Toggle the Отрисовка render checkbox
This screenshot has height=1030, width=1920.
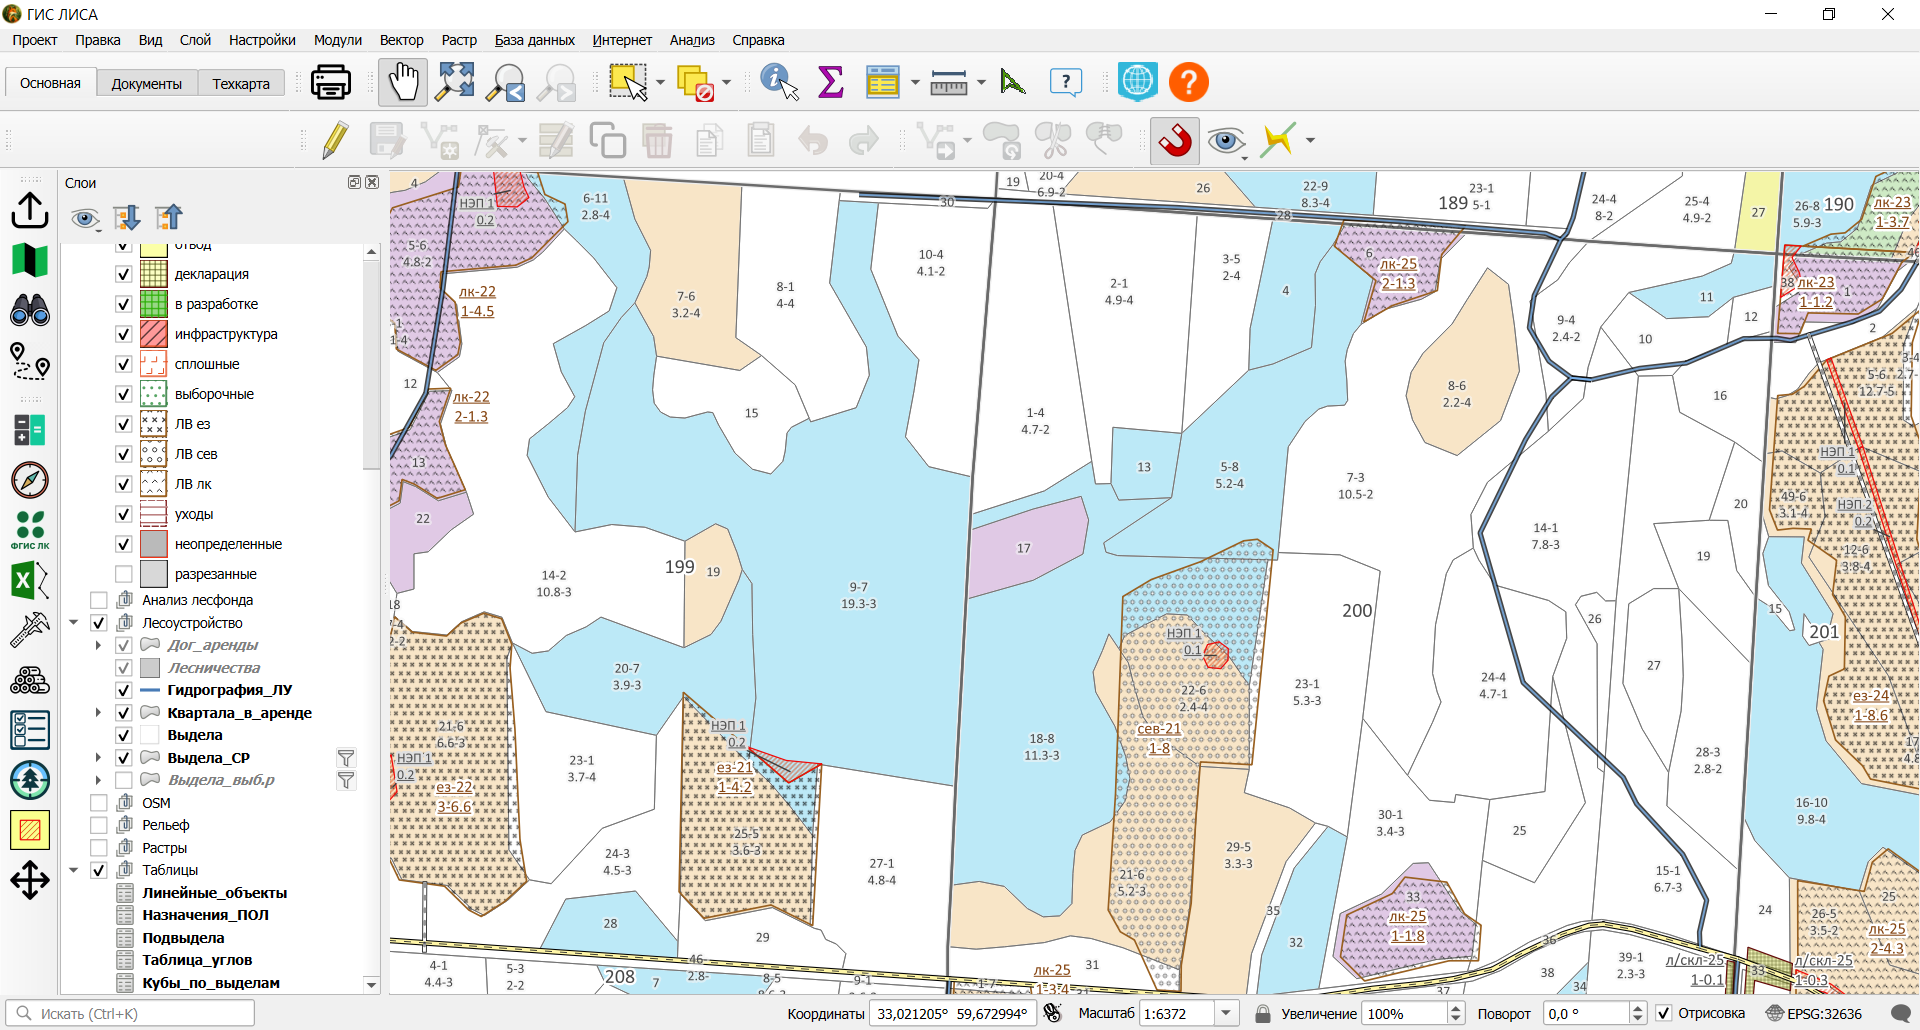1664,1013
